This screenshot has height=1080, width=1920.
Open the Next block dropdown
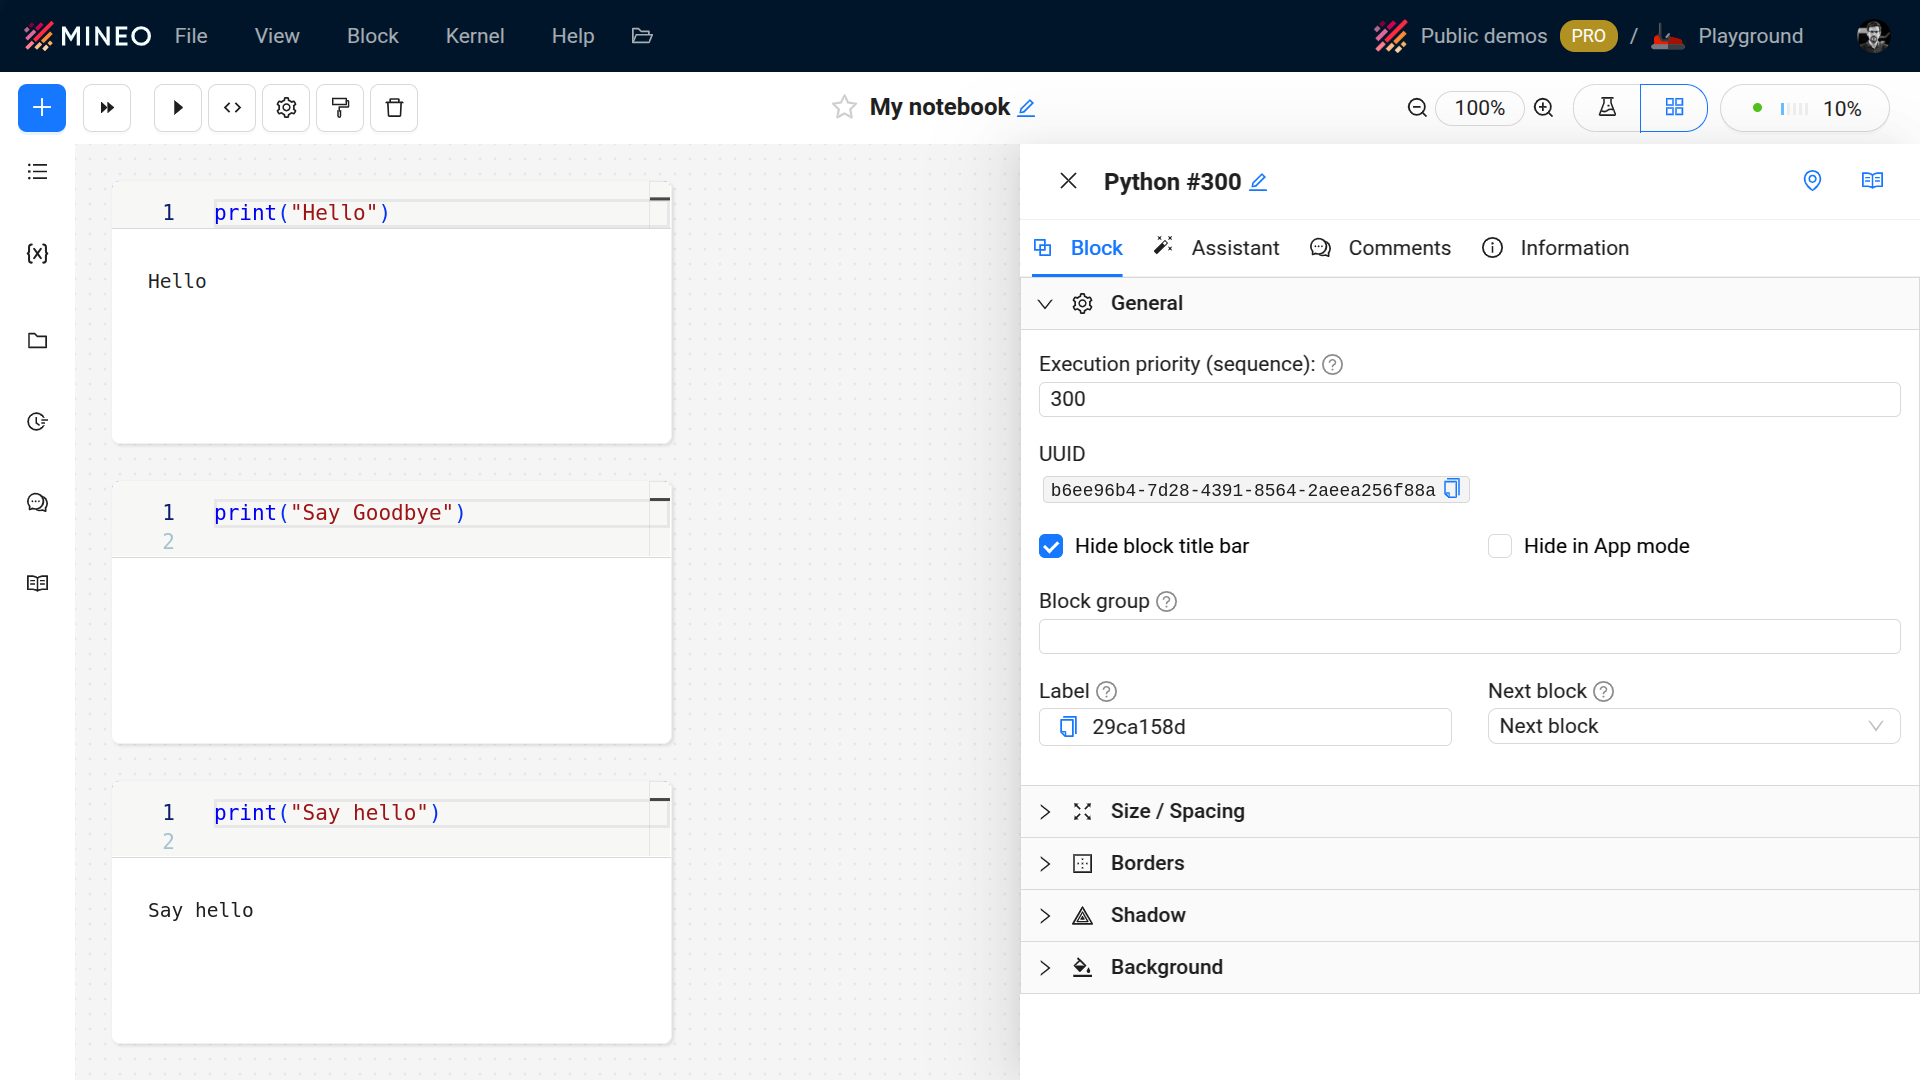click(1693, 726)
